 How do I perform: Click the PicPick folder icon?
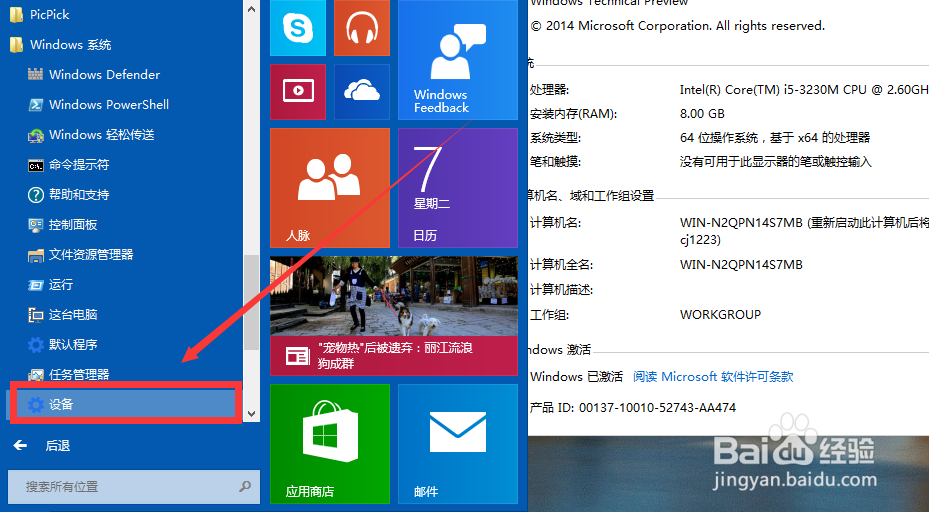17,14
